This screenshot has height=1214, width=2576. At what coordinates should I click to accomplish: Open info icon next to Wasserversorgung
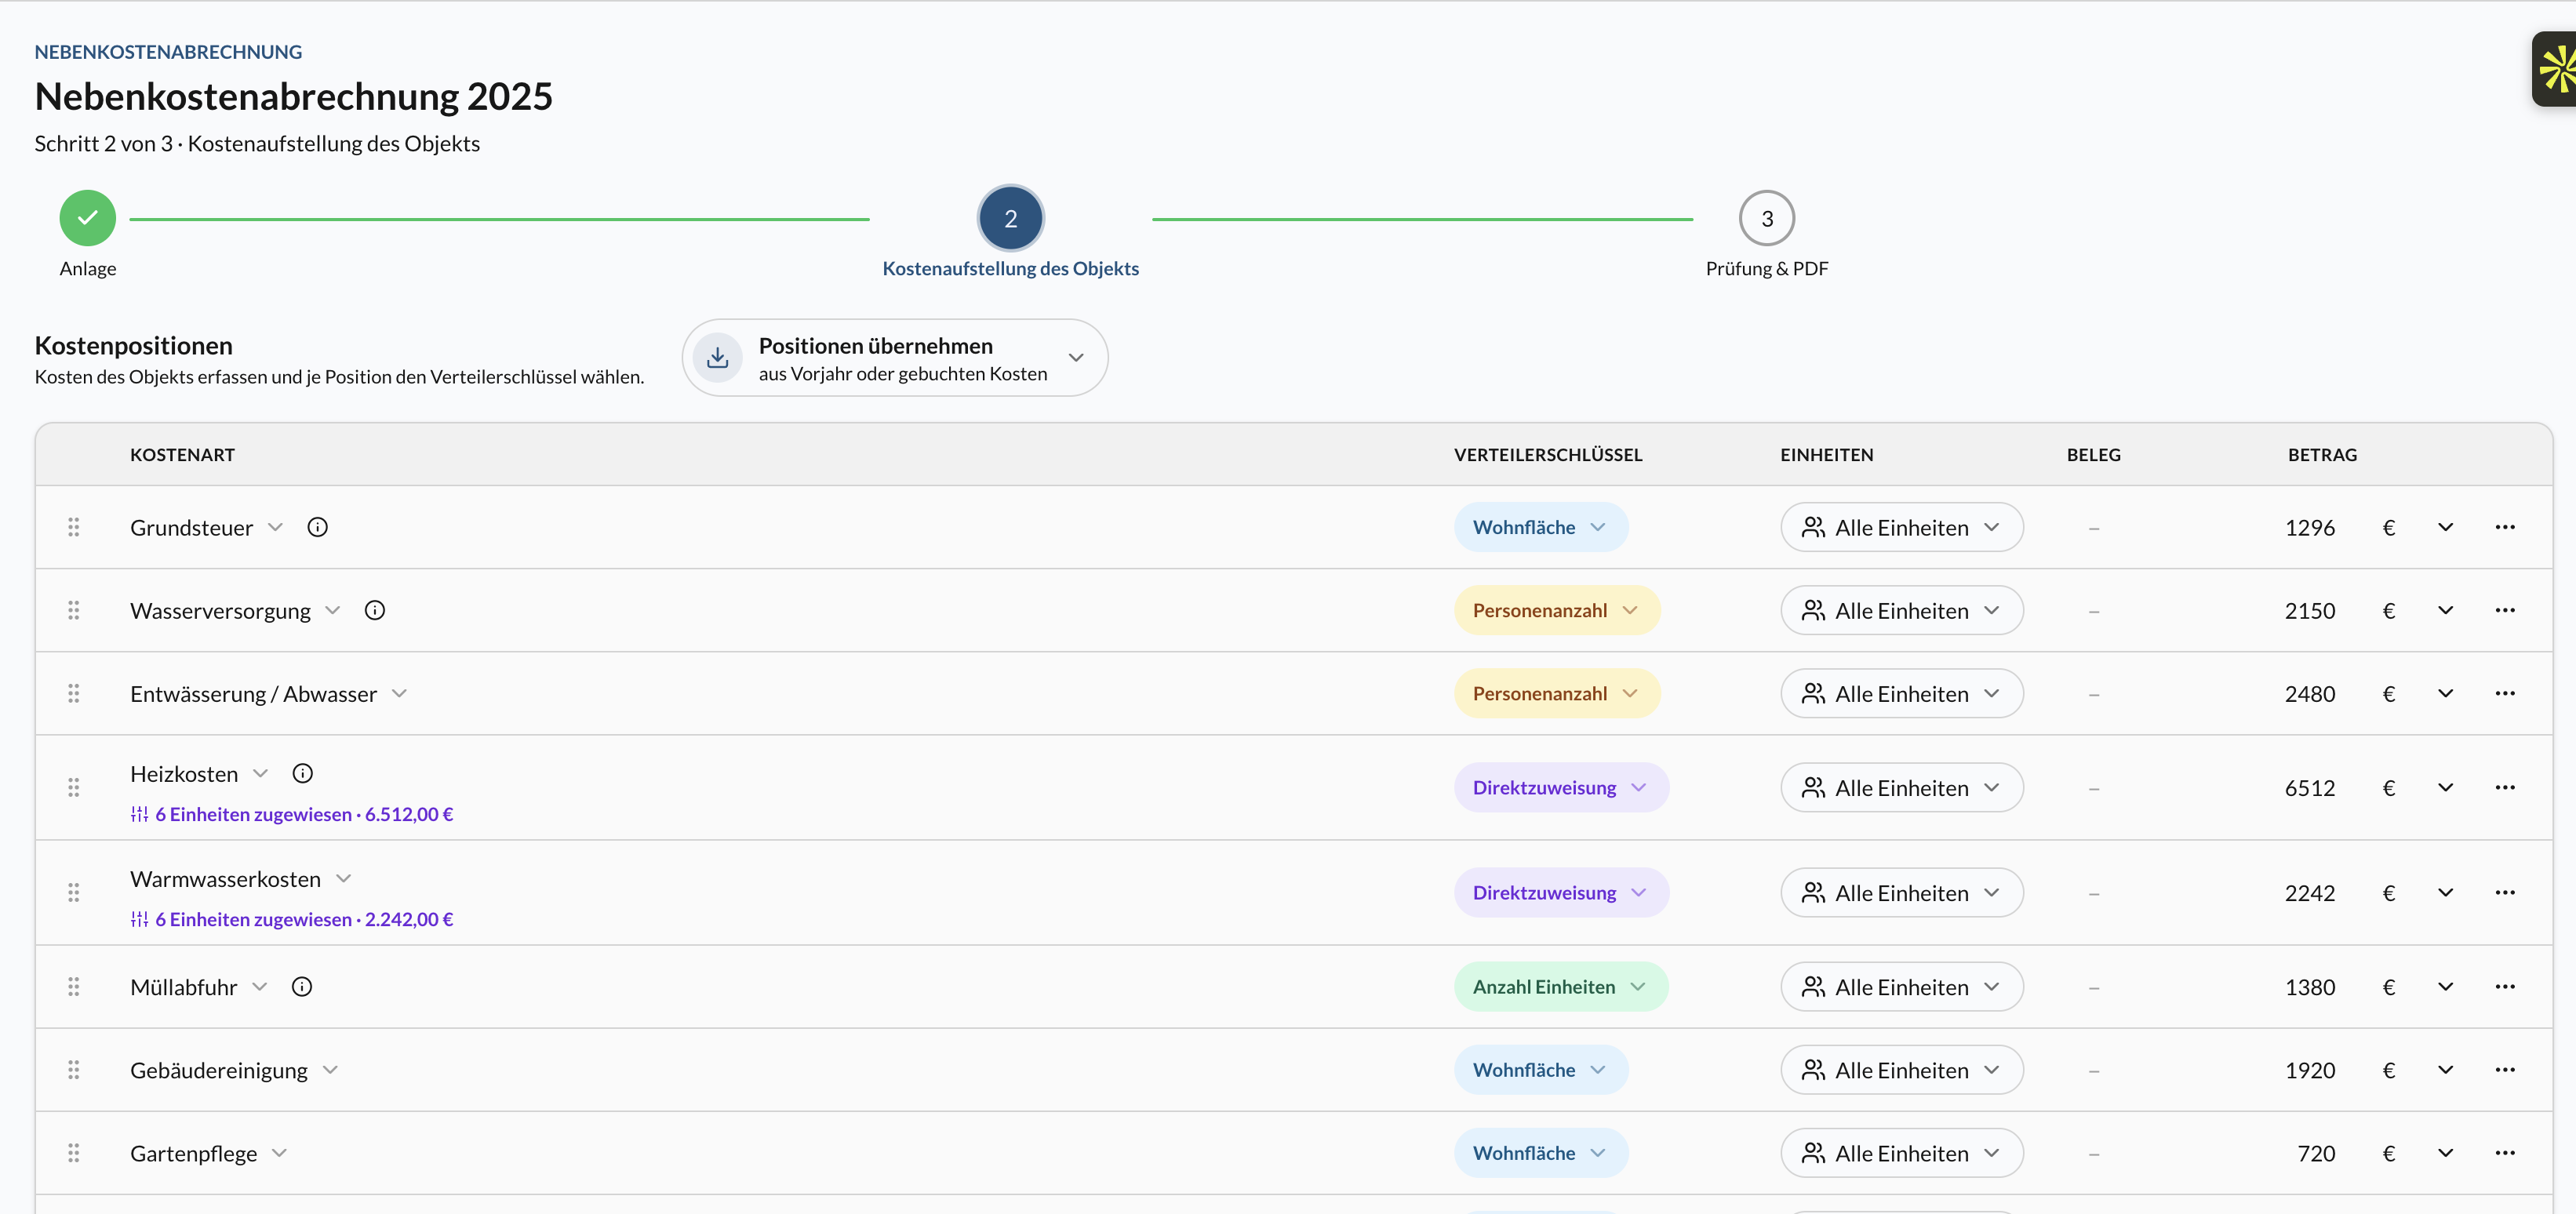(374, 610)
